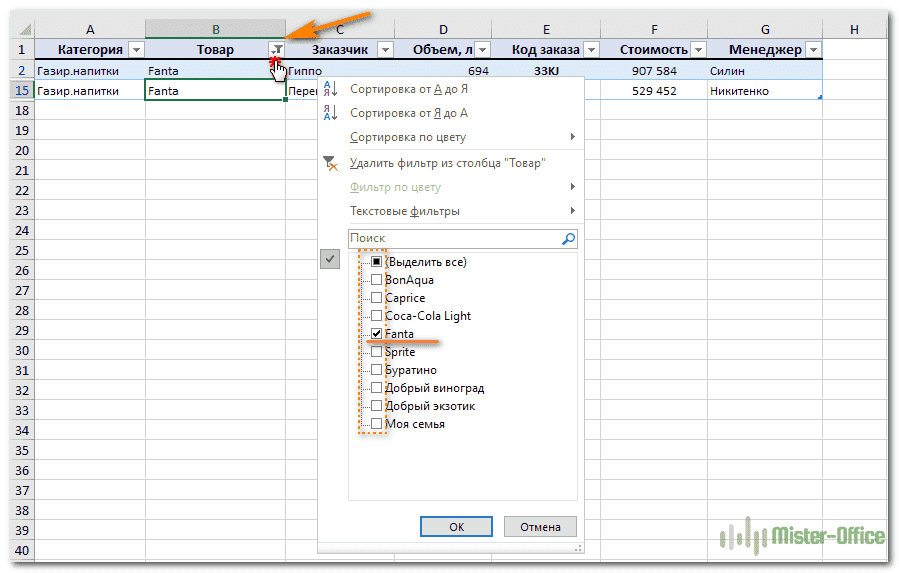Screen dimensions: 899x573
Task: Enable the Coca-Cola Light checkbox
Action: [x=376, y=316]
